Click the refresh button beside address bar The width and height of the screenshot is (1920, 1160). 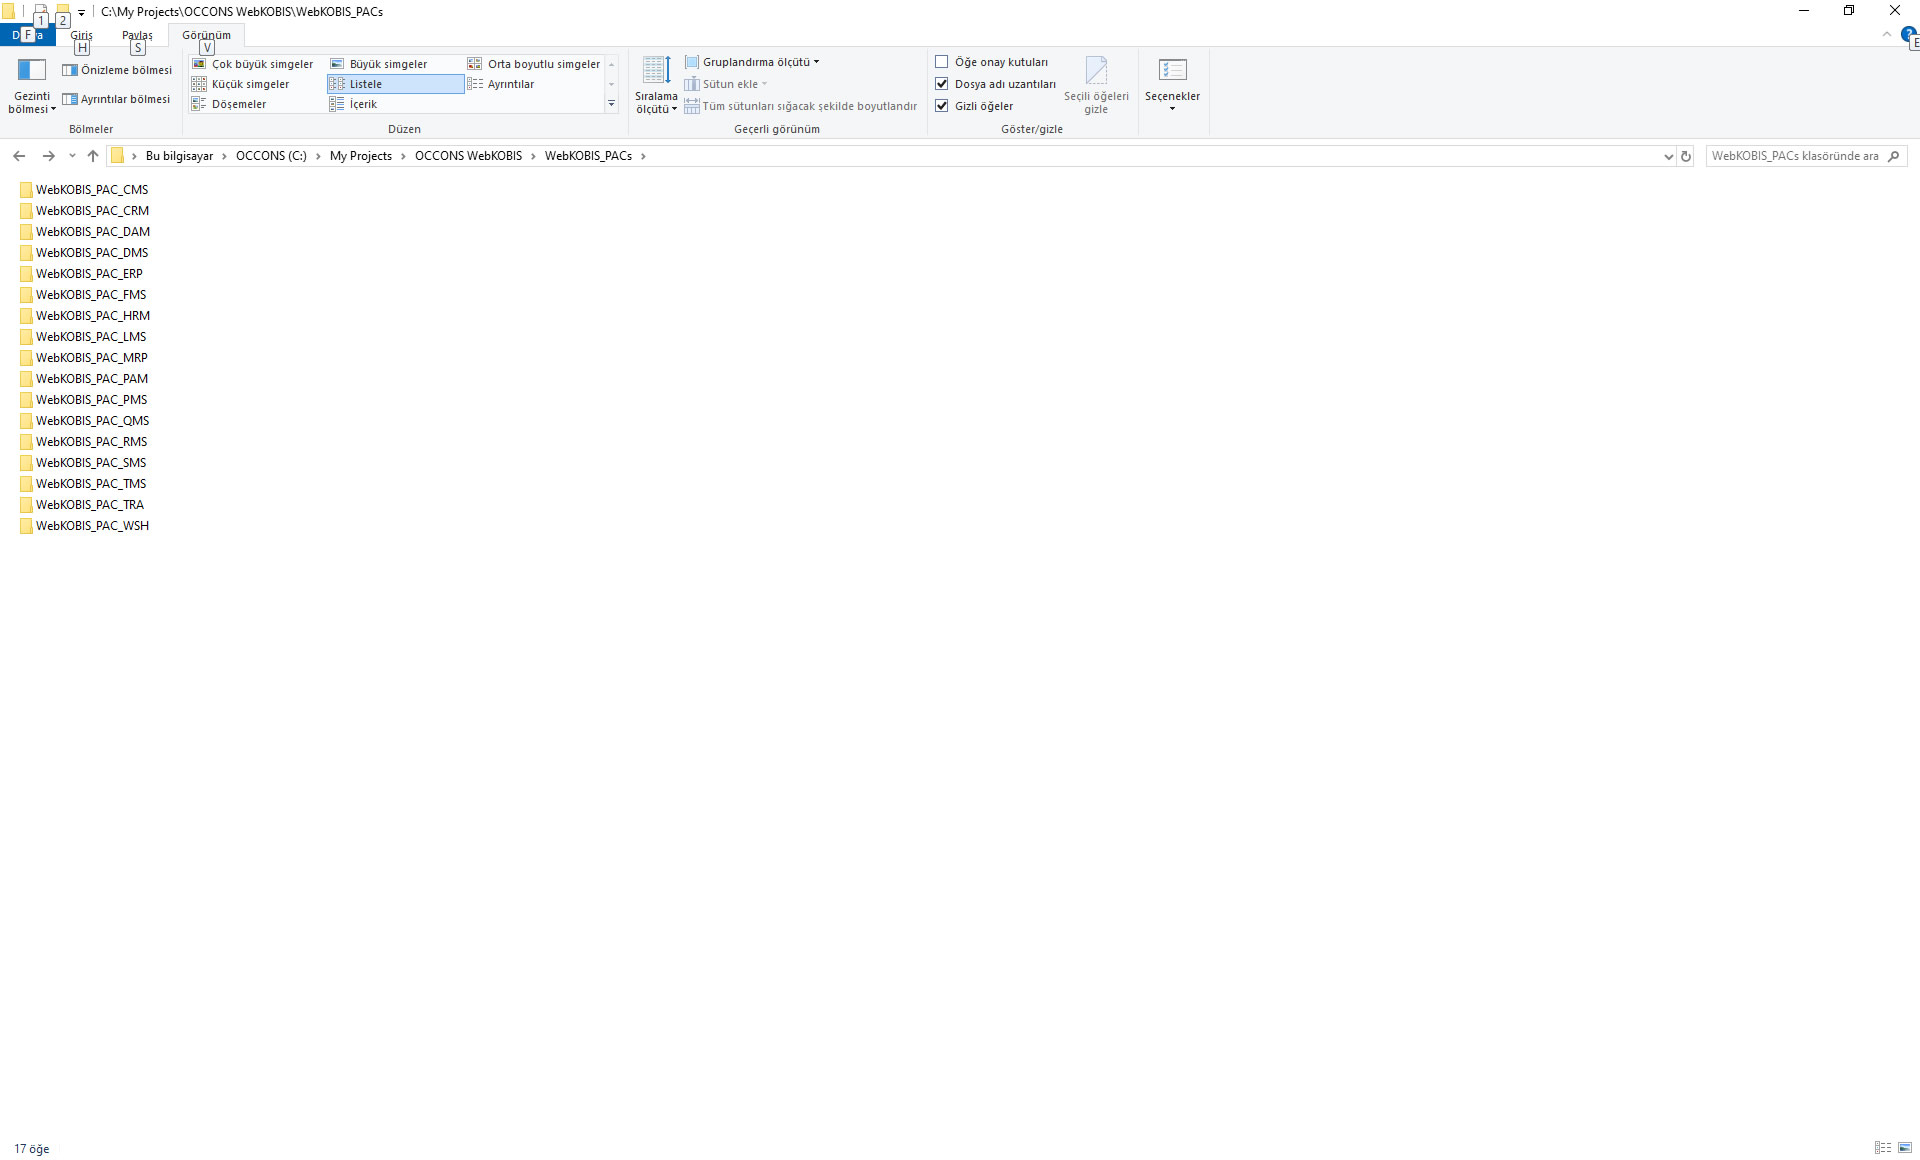coord(1686,156)
